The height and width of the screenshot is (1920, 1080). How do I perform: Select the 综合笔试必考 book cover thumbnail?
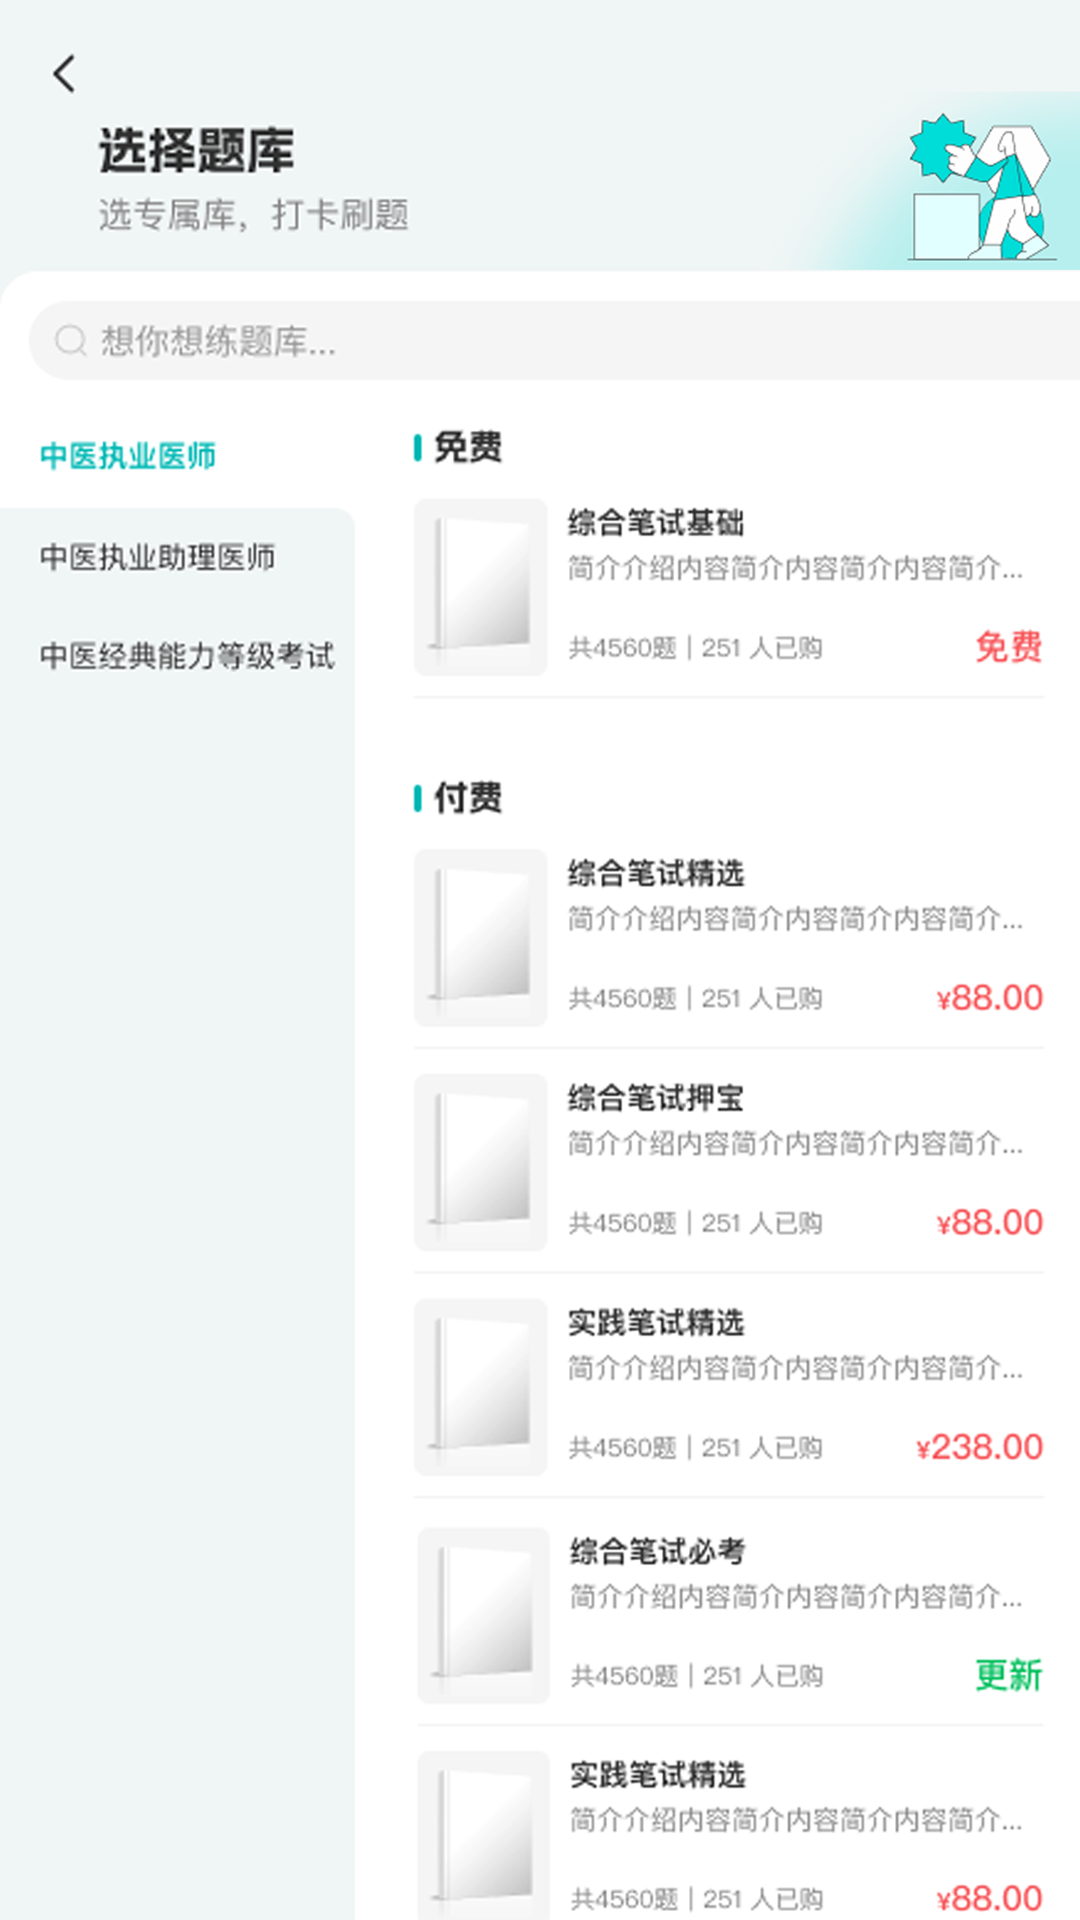[483, 1615]
